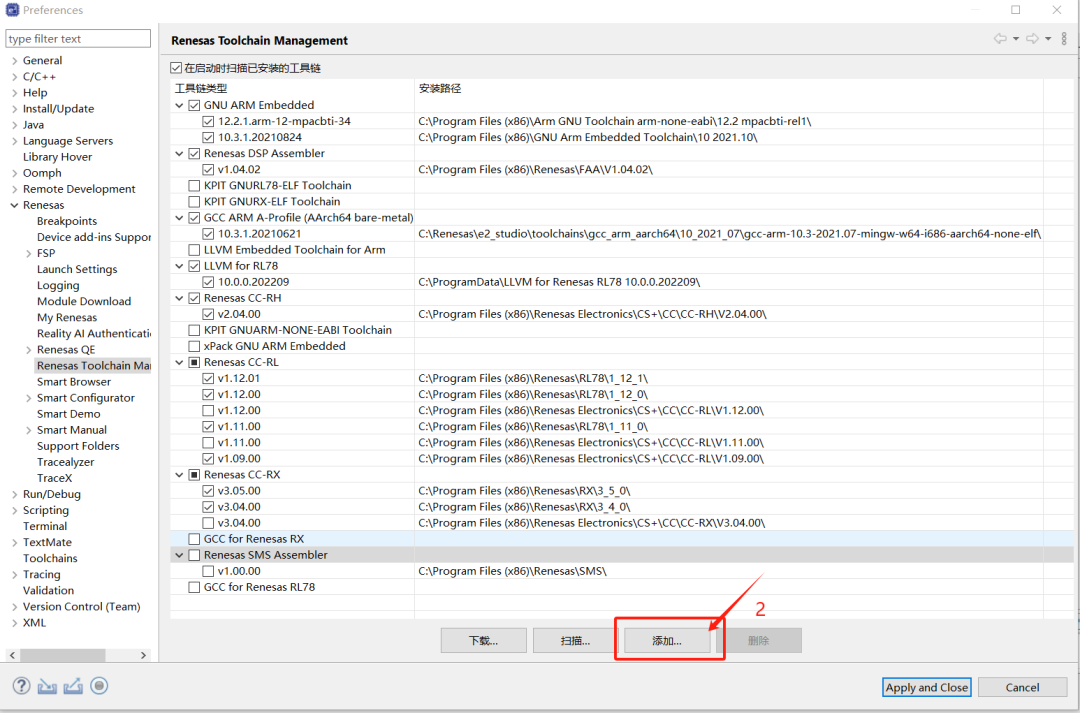Select Breakpoints under Renesas

(67, 221)
